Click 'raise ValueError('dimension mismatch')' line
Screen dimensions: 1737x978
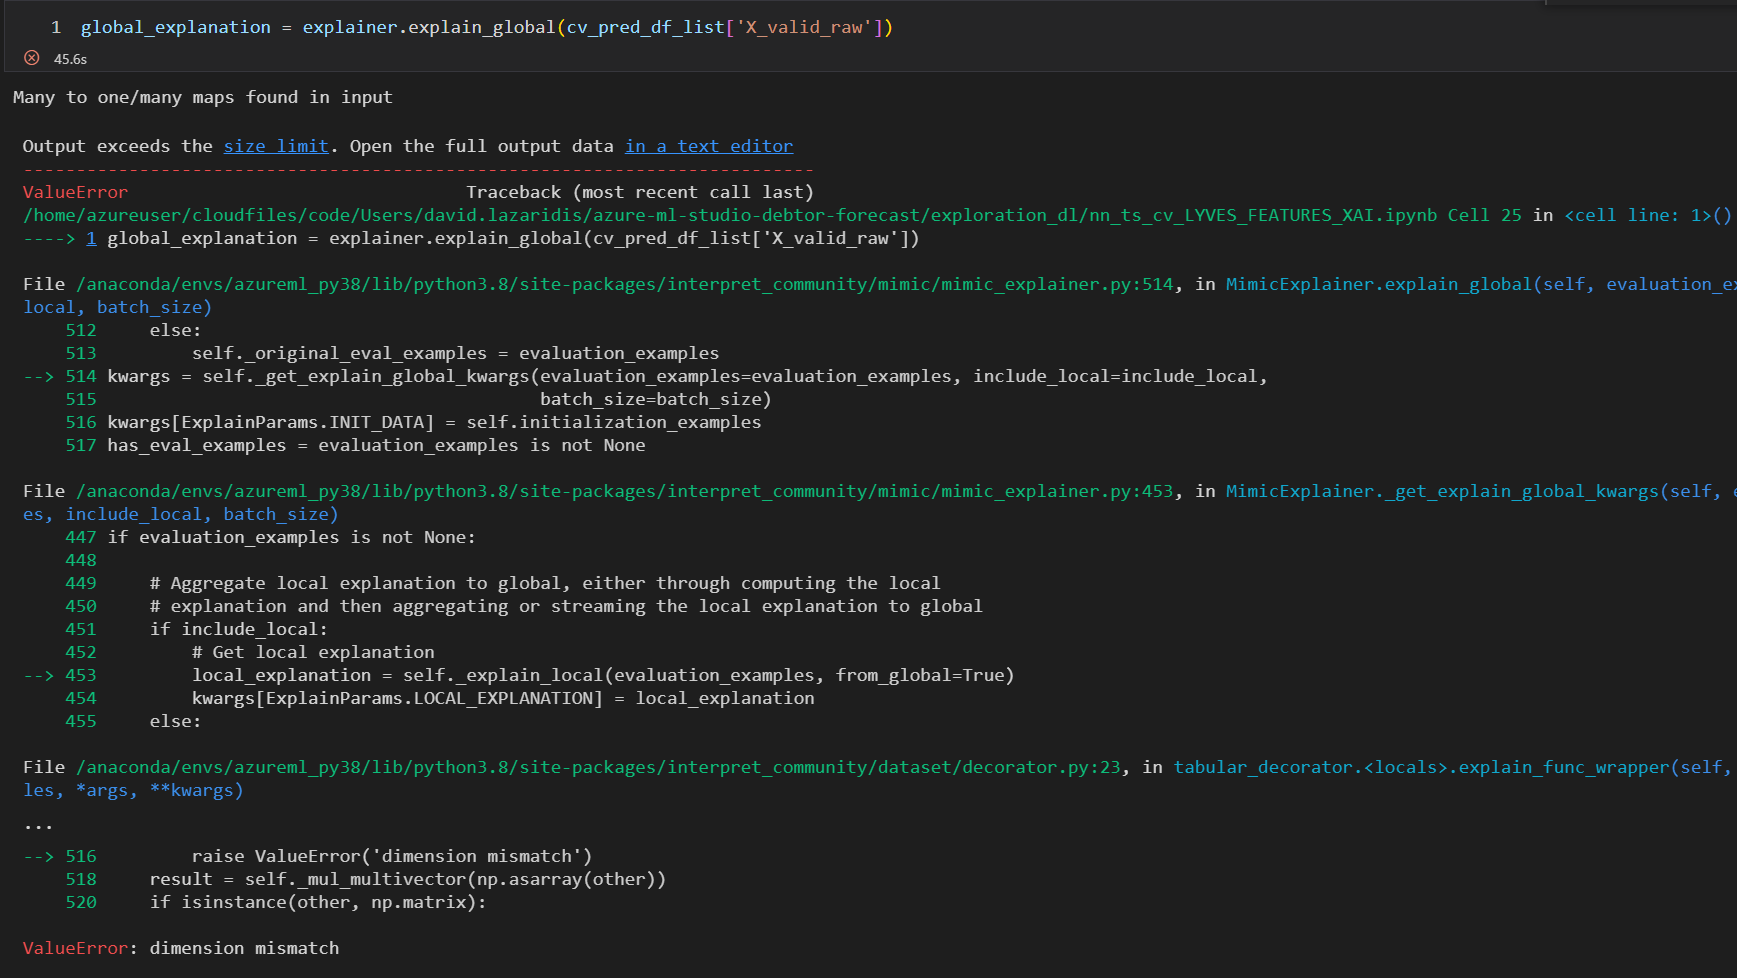pos(391,856)
